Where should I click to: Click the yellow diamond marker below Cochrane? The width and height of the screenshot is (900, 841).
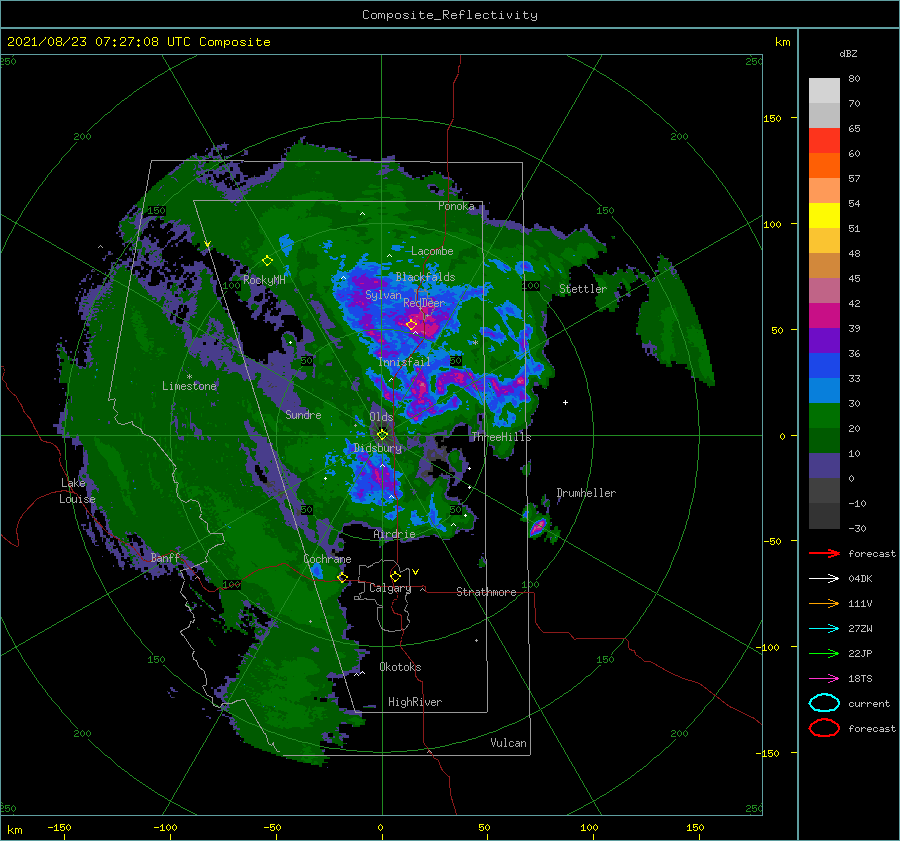[x=342, y=577]
